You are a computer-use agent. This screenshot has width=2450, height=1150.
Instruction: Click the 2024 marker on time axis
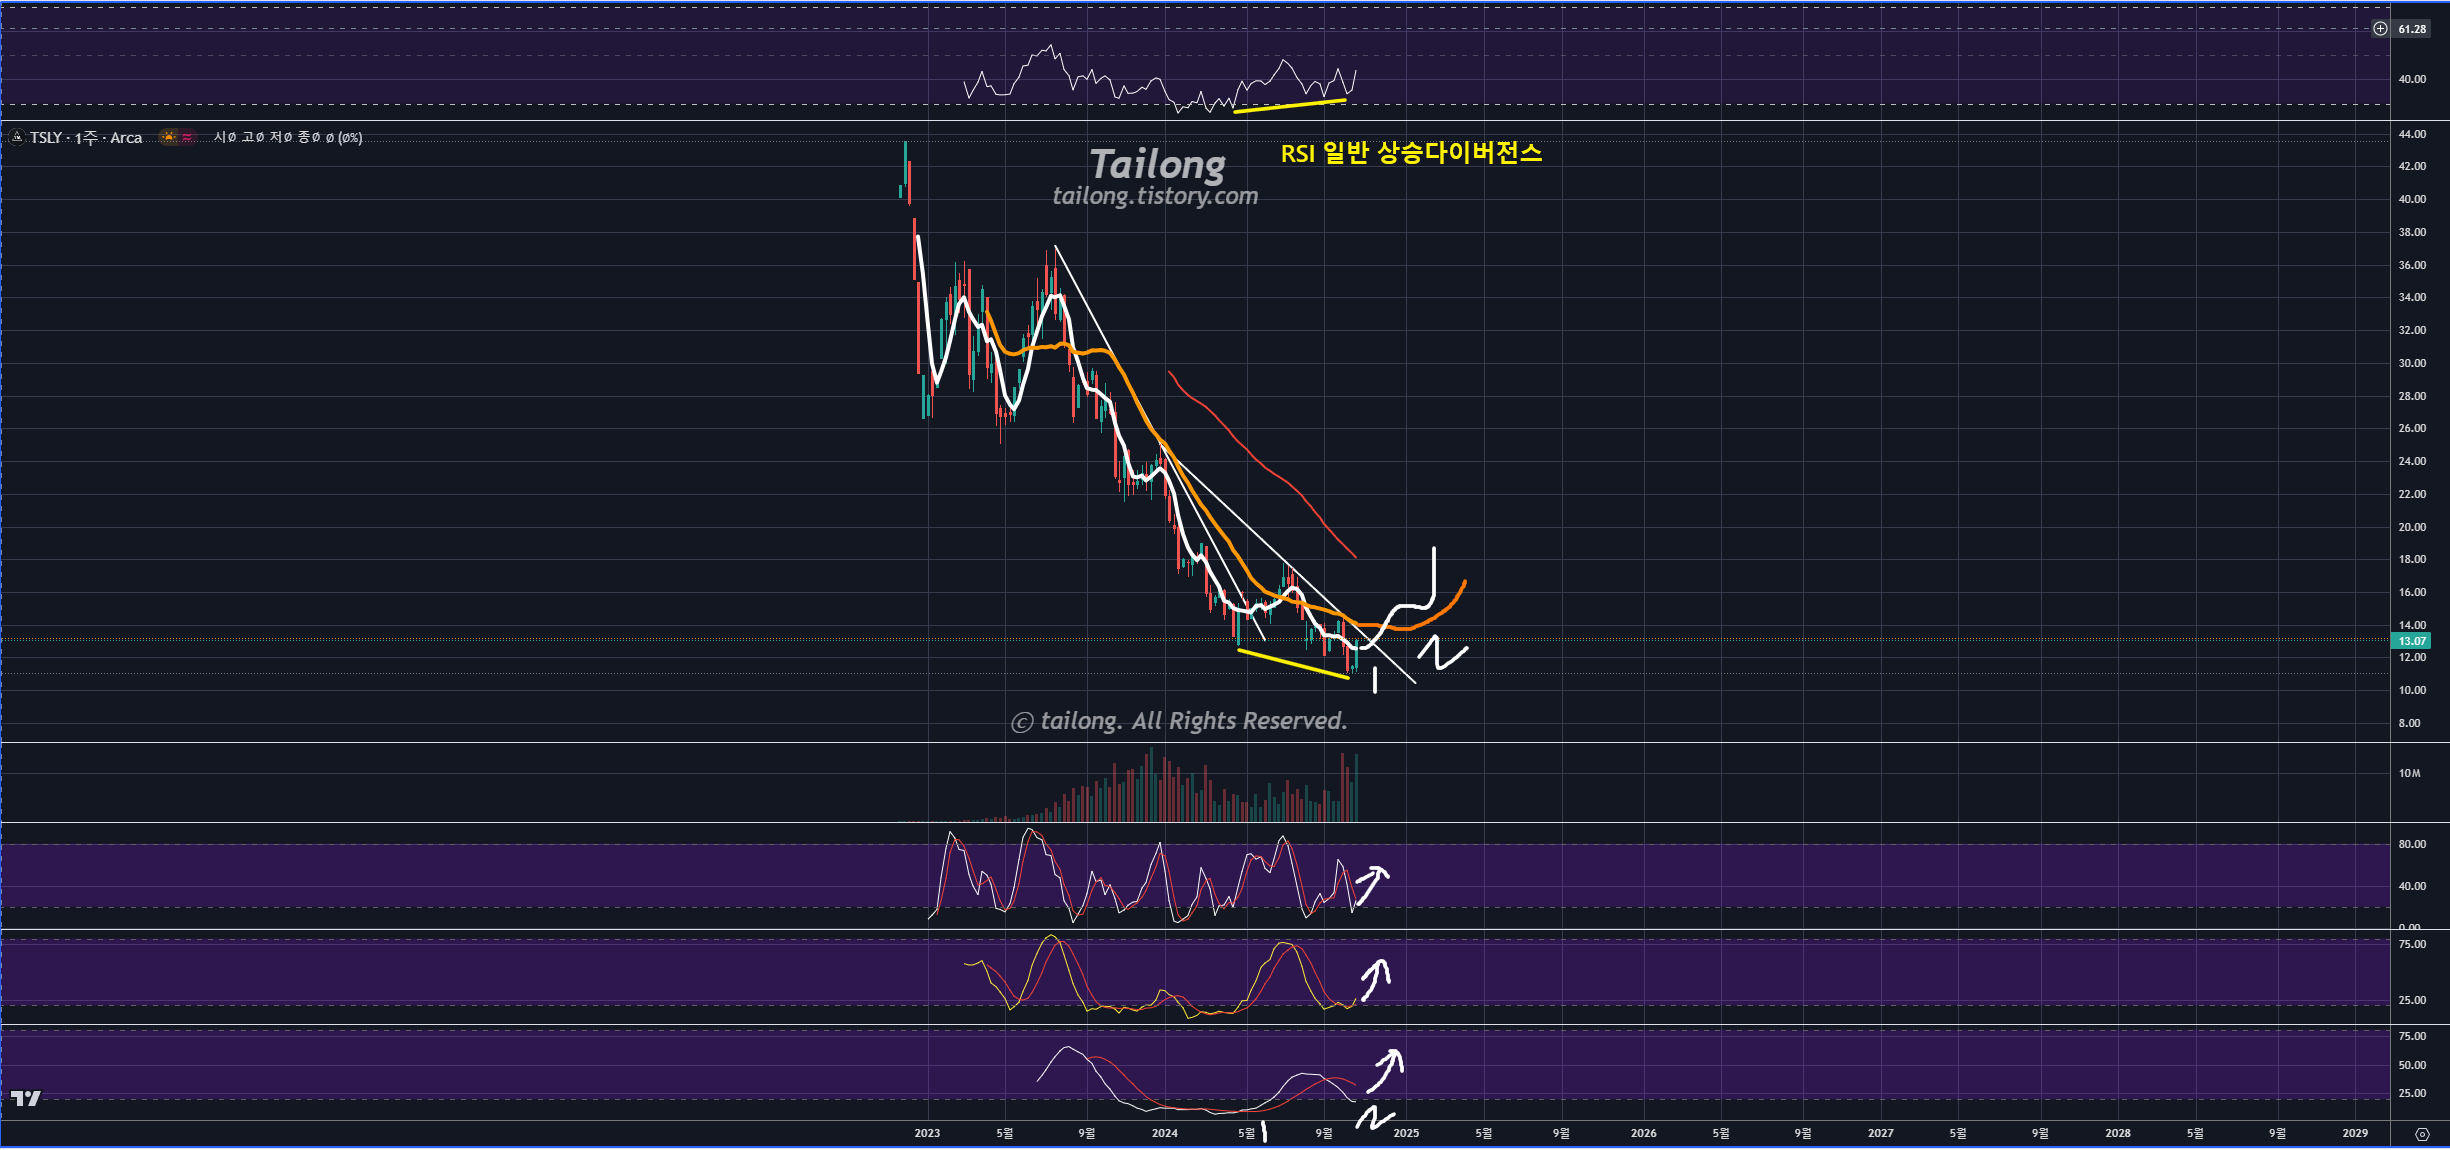tap(1164, 1133)
